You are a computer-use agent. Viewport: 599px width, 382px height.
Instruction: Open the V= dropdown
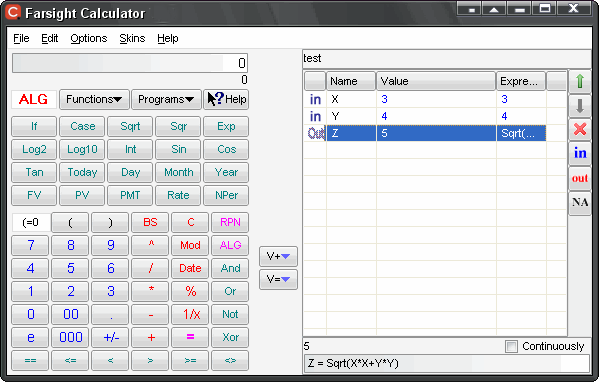click(278, 279)
